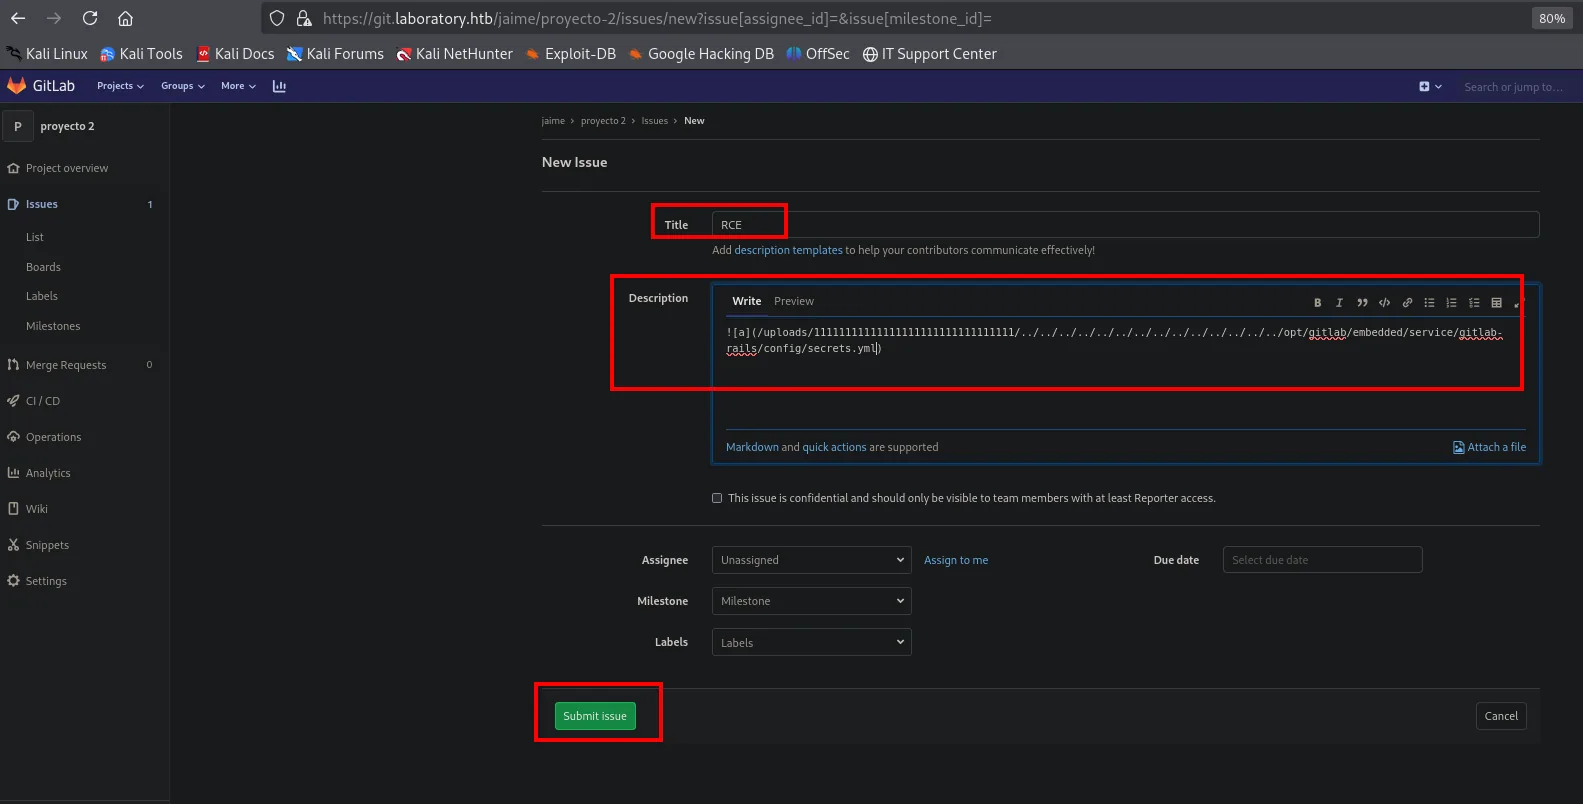Image resolution: width=1583 pixels, height=804 pixels.
Task: Open the activity chart icon in navbar
Action: pyautogui.click(x=279, y=86)
